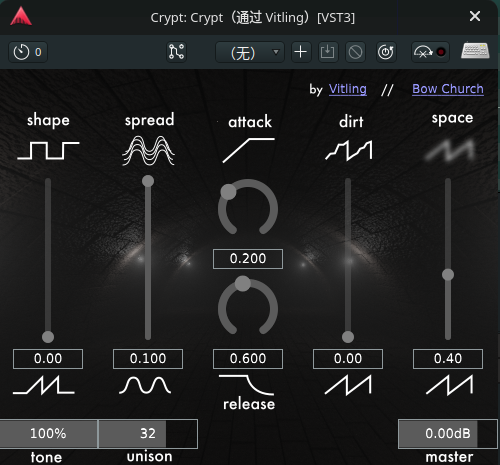Click the master bar showing 0.00dB
This screenshot has height=465, width=500.
point(448,434)
